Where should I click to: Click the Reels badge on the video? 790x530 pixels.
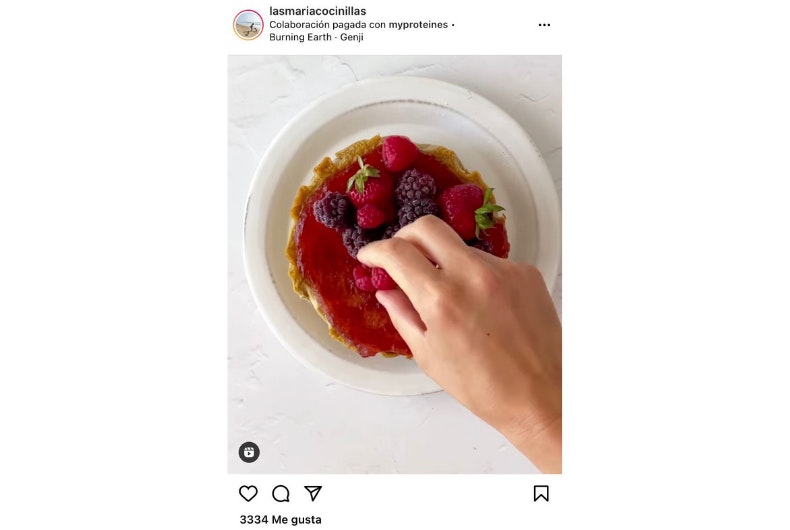[249, 452]
